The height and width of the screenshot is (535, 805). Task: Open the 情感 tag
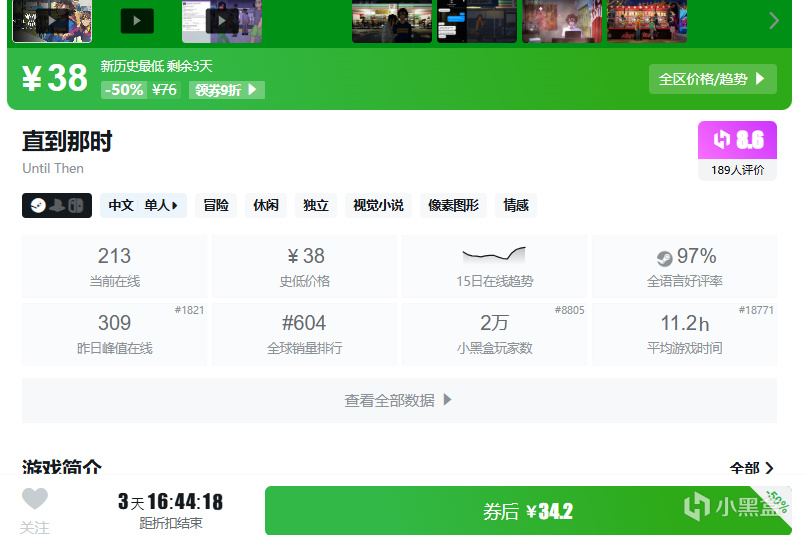pos(516,205)
